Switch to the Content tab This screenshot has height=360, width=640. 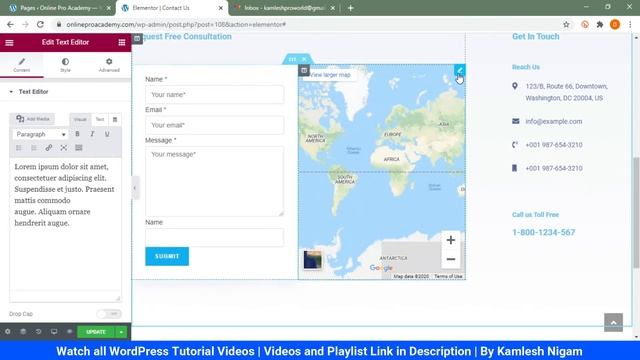(22, 65)
